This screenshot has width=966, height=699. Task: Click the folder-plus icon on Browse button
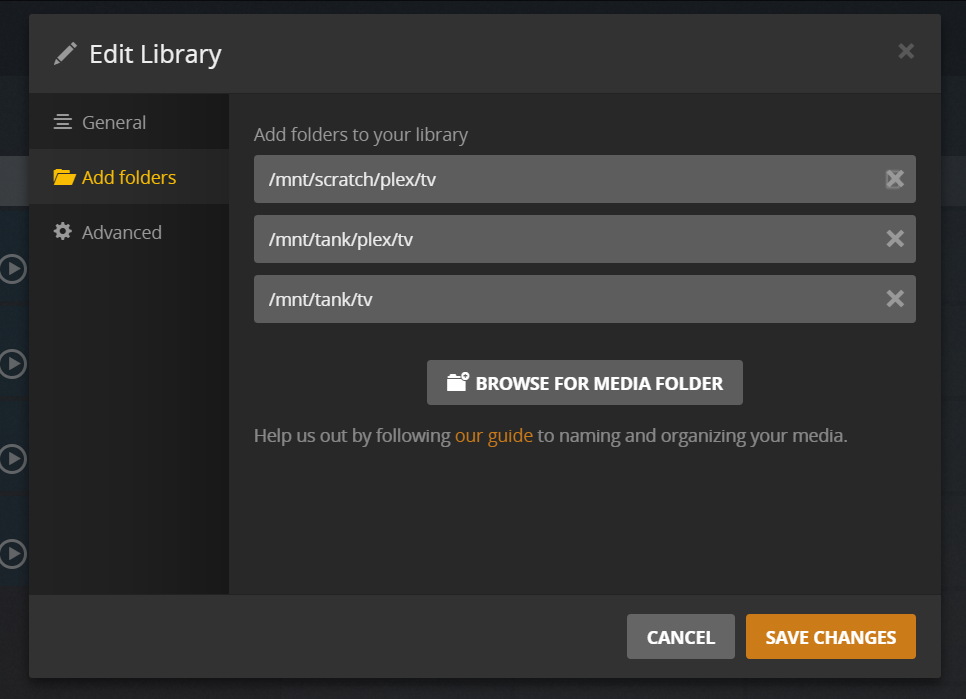tap(458, 382)
